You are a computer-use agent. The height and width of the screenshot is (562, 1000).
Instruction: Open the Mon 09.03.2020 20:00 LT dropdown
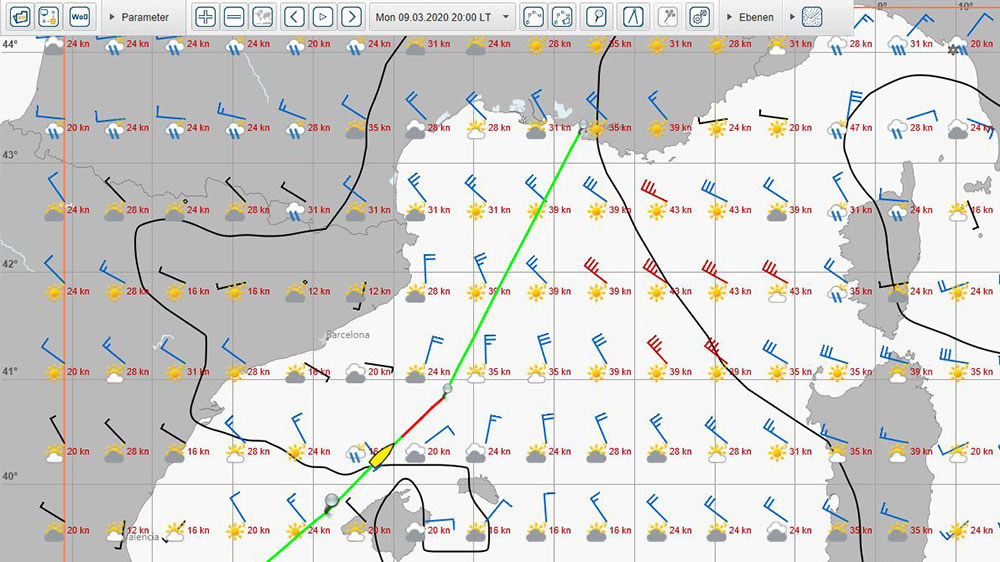coord(442,17)
